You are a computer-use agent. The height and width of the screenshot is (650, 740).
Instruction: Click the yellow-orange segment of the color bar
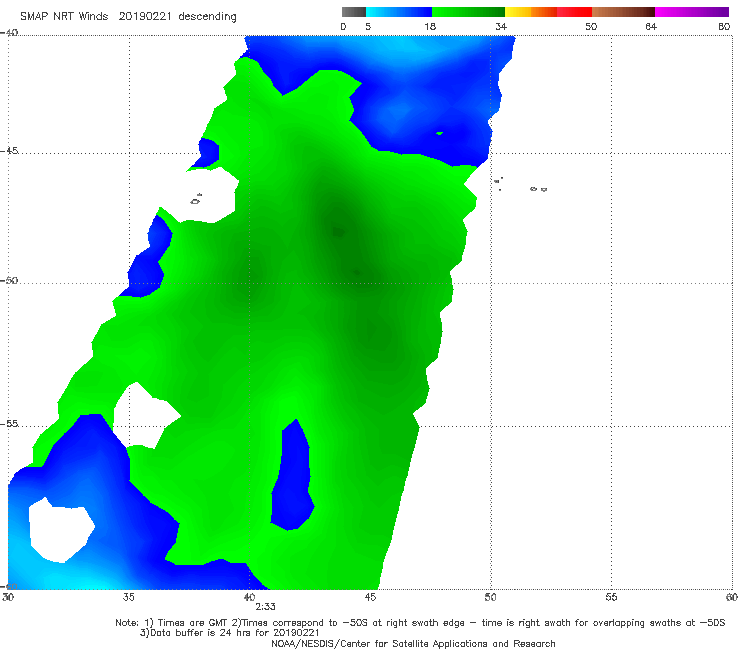[531, 12]
